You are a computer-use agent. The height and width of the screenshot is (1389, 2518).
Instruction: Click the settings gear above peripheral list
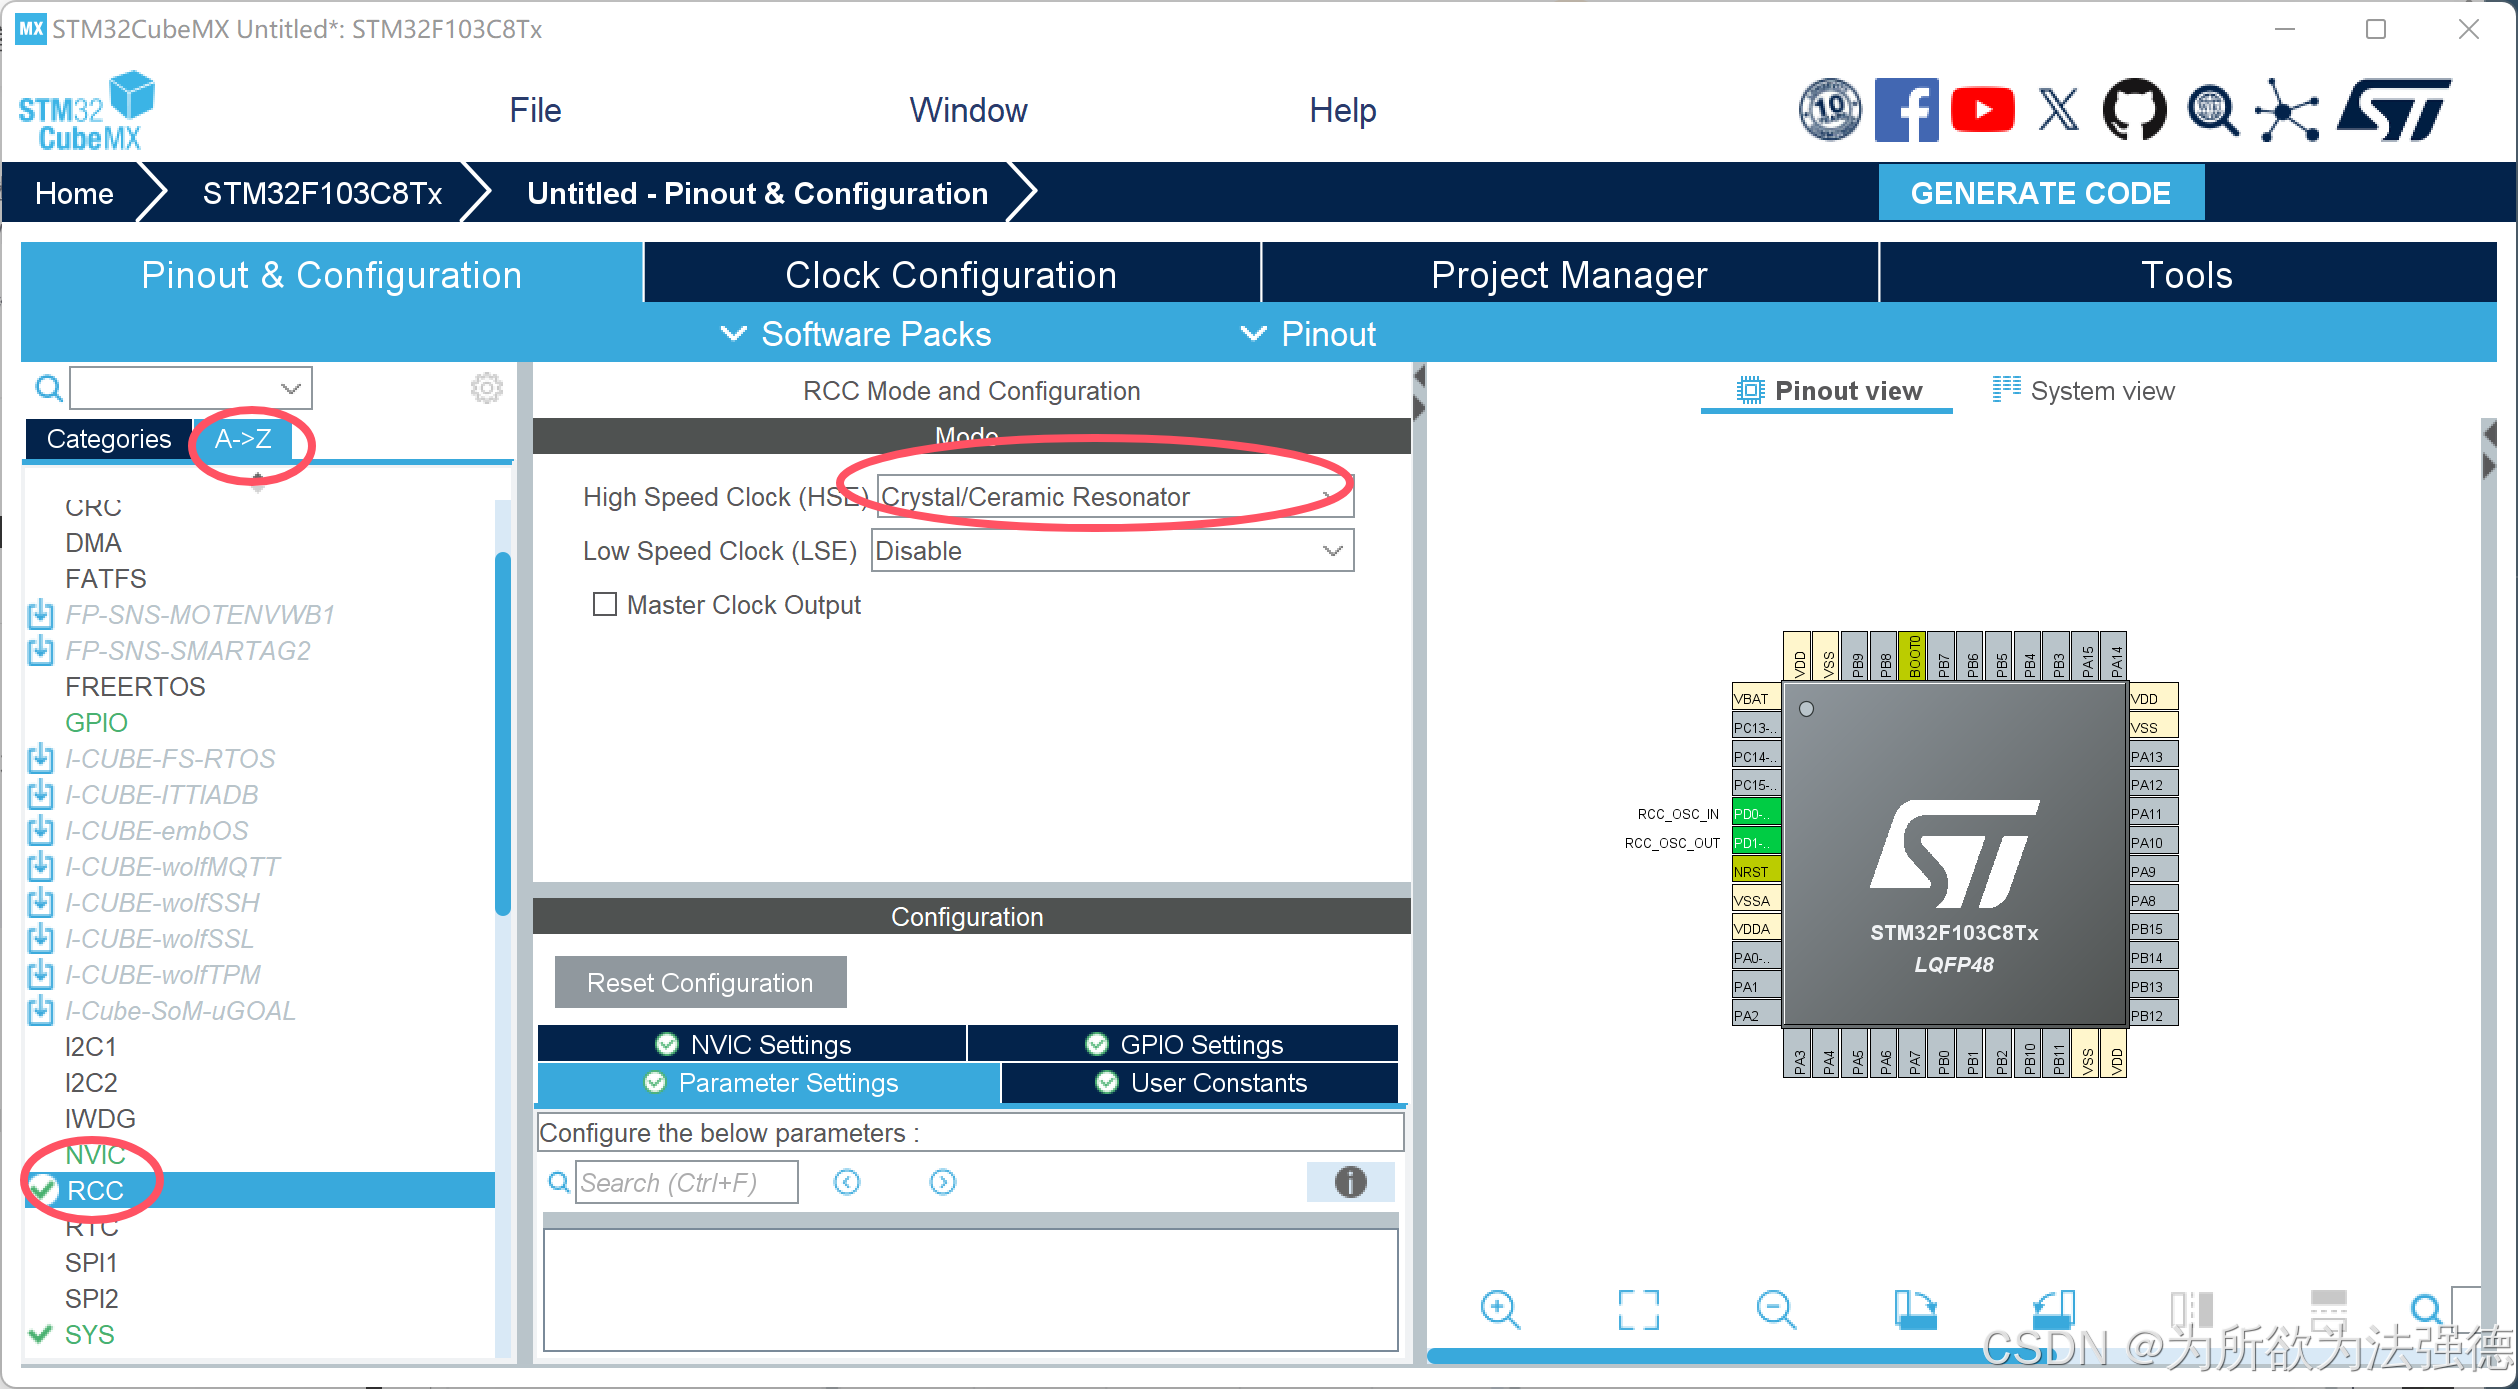487,388
